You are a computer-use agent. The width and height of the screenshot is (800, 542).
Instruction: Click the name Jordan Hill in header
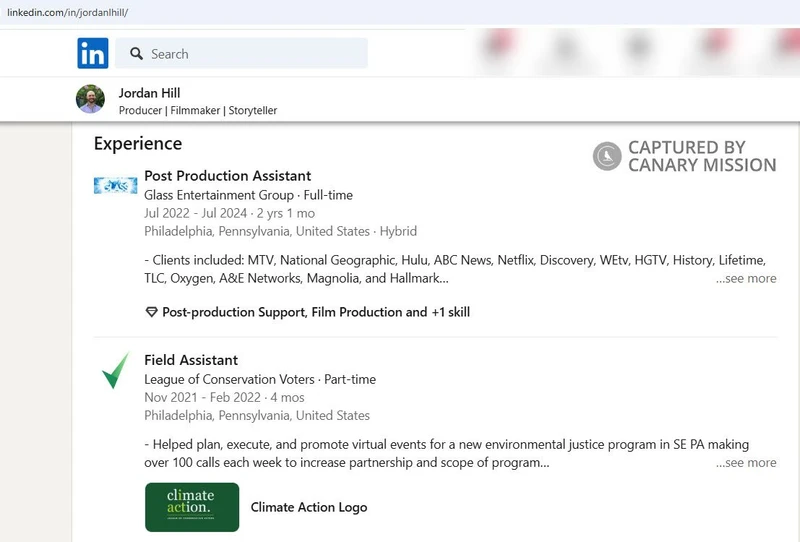point(149,93)
